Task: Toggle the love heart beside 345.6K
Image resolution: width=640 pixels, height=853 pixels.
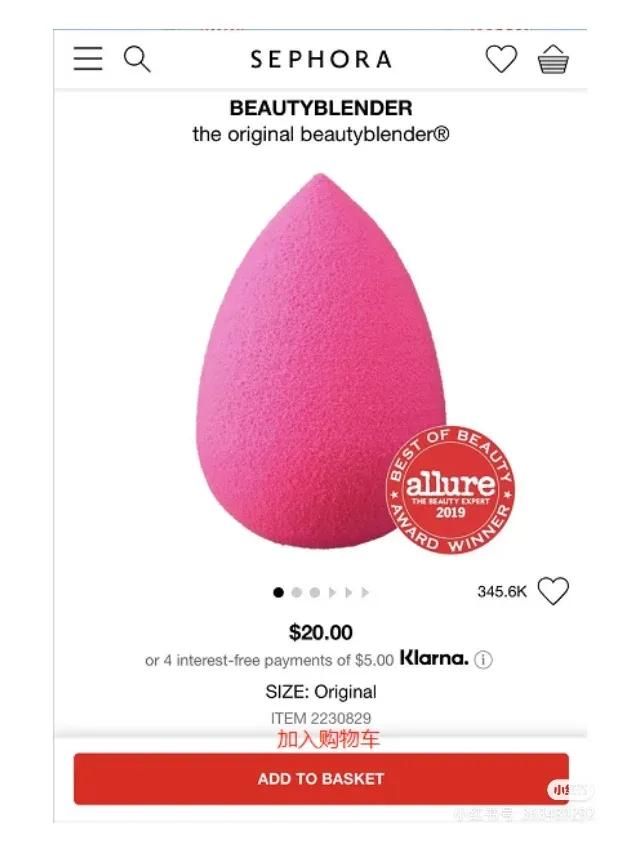Action: tap(553, 591)
